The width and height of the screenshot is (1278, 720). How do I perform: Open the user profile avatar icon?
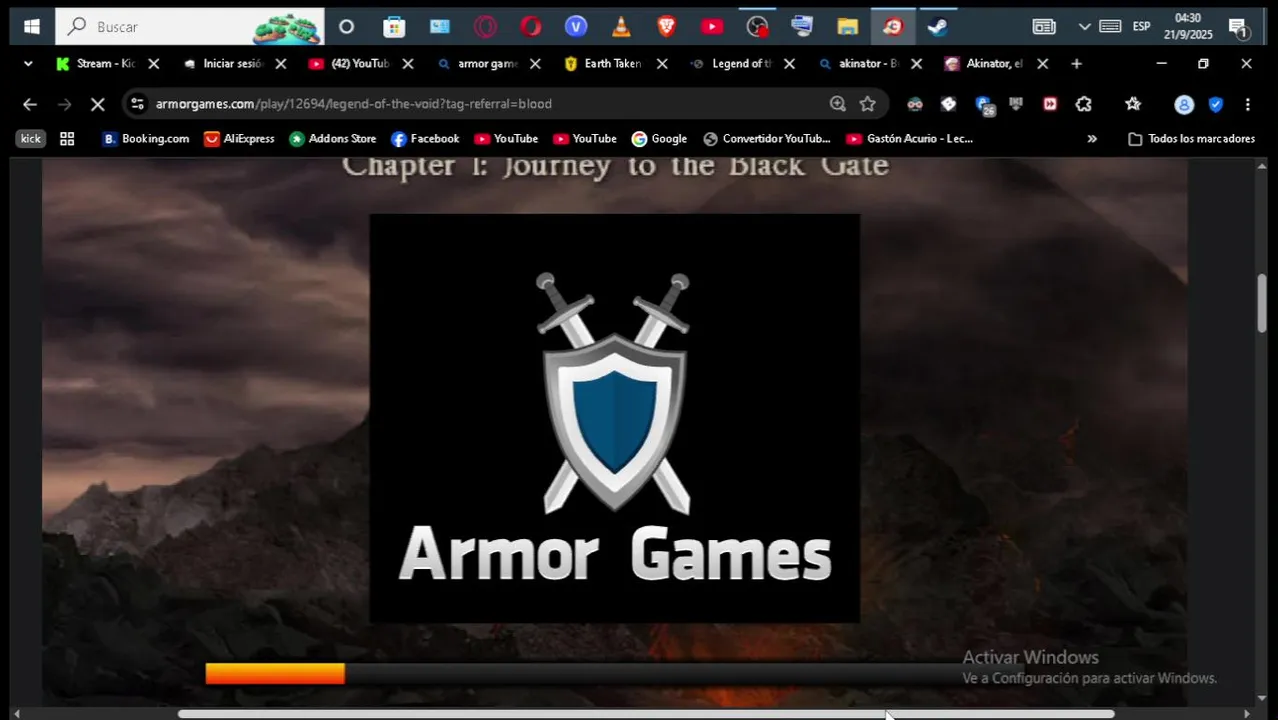tap(1184, 104)
